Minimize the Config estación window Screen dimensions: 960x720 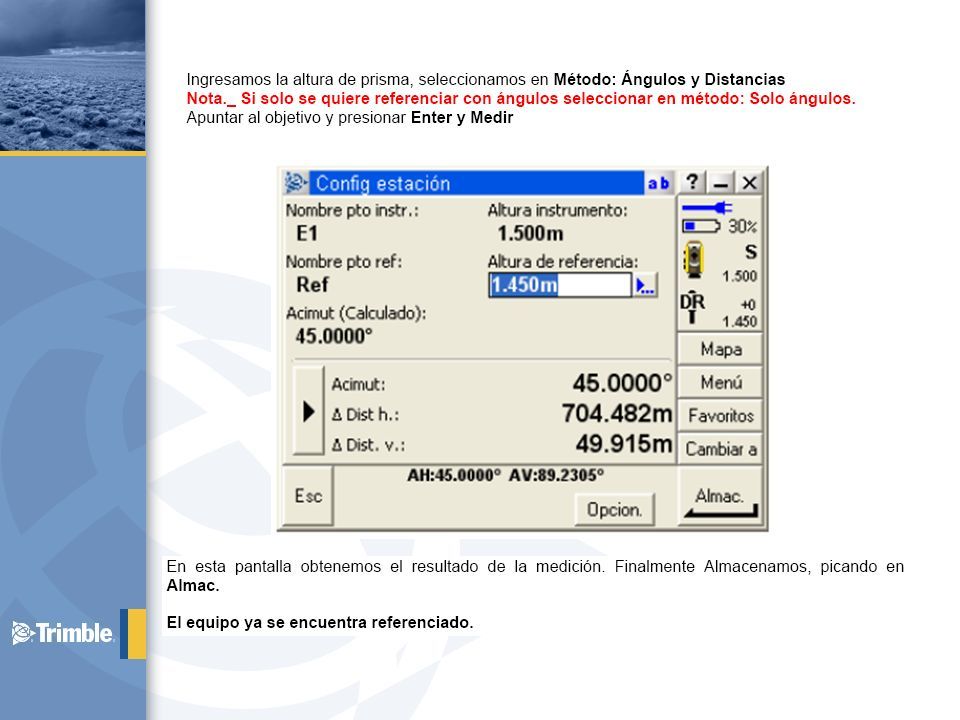721,182
